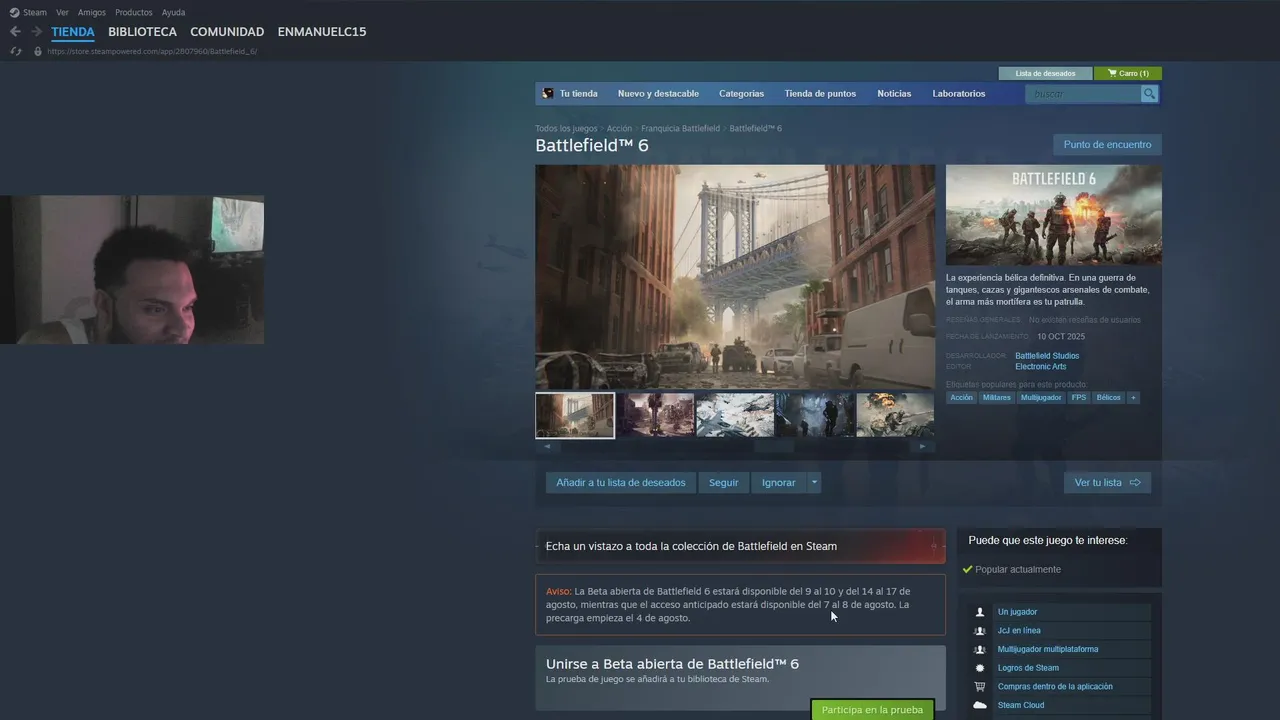This screenshot has width=1280, height=720.
Task: Click the FPS tag
Action: pyautogui.click(x=1079, y=398)
